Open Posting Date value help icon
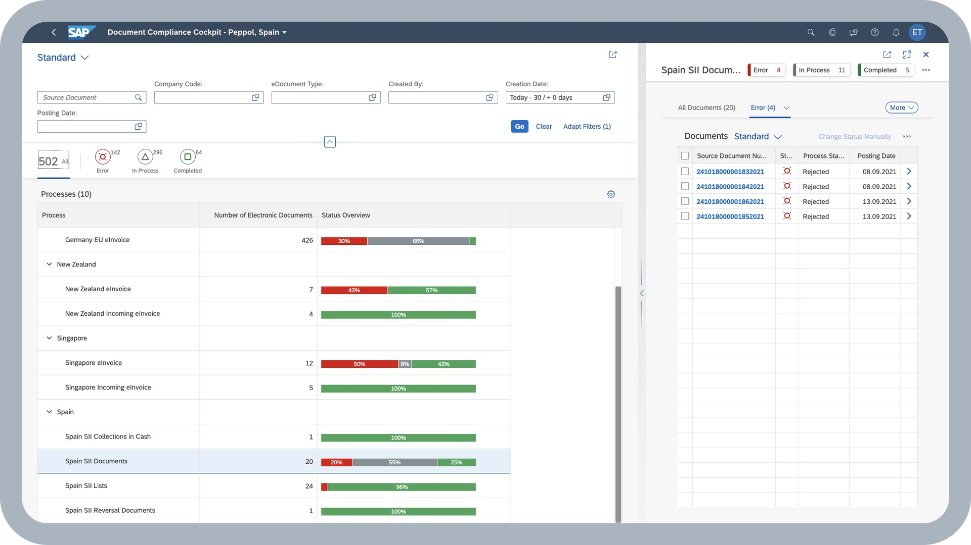Viewport: 971px width, 545px height. 139,126
